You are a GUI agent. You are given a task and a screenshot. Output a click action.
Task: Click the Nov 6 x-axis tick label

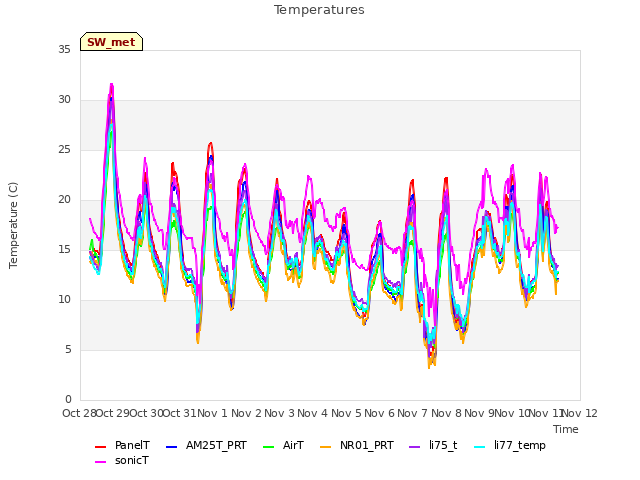click(379, 413)
